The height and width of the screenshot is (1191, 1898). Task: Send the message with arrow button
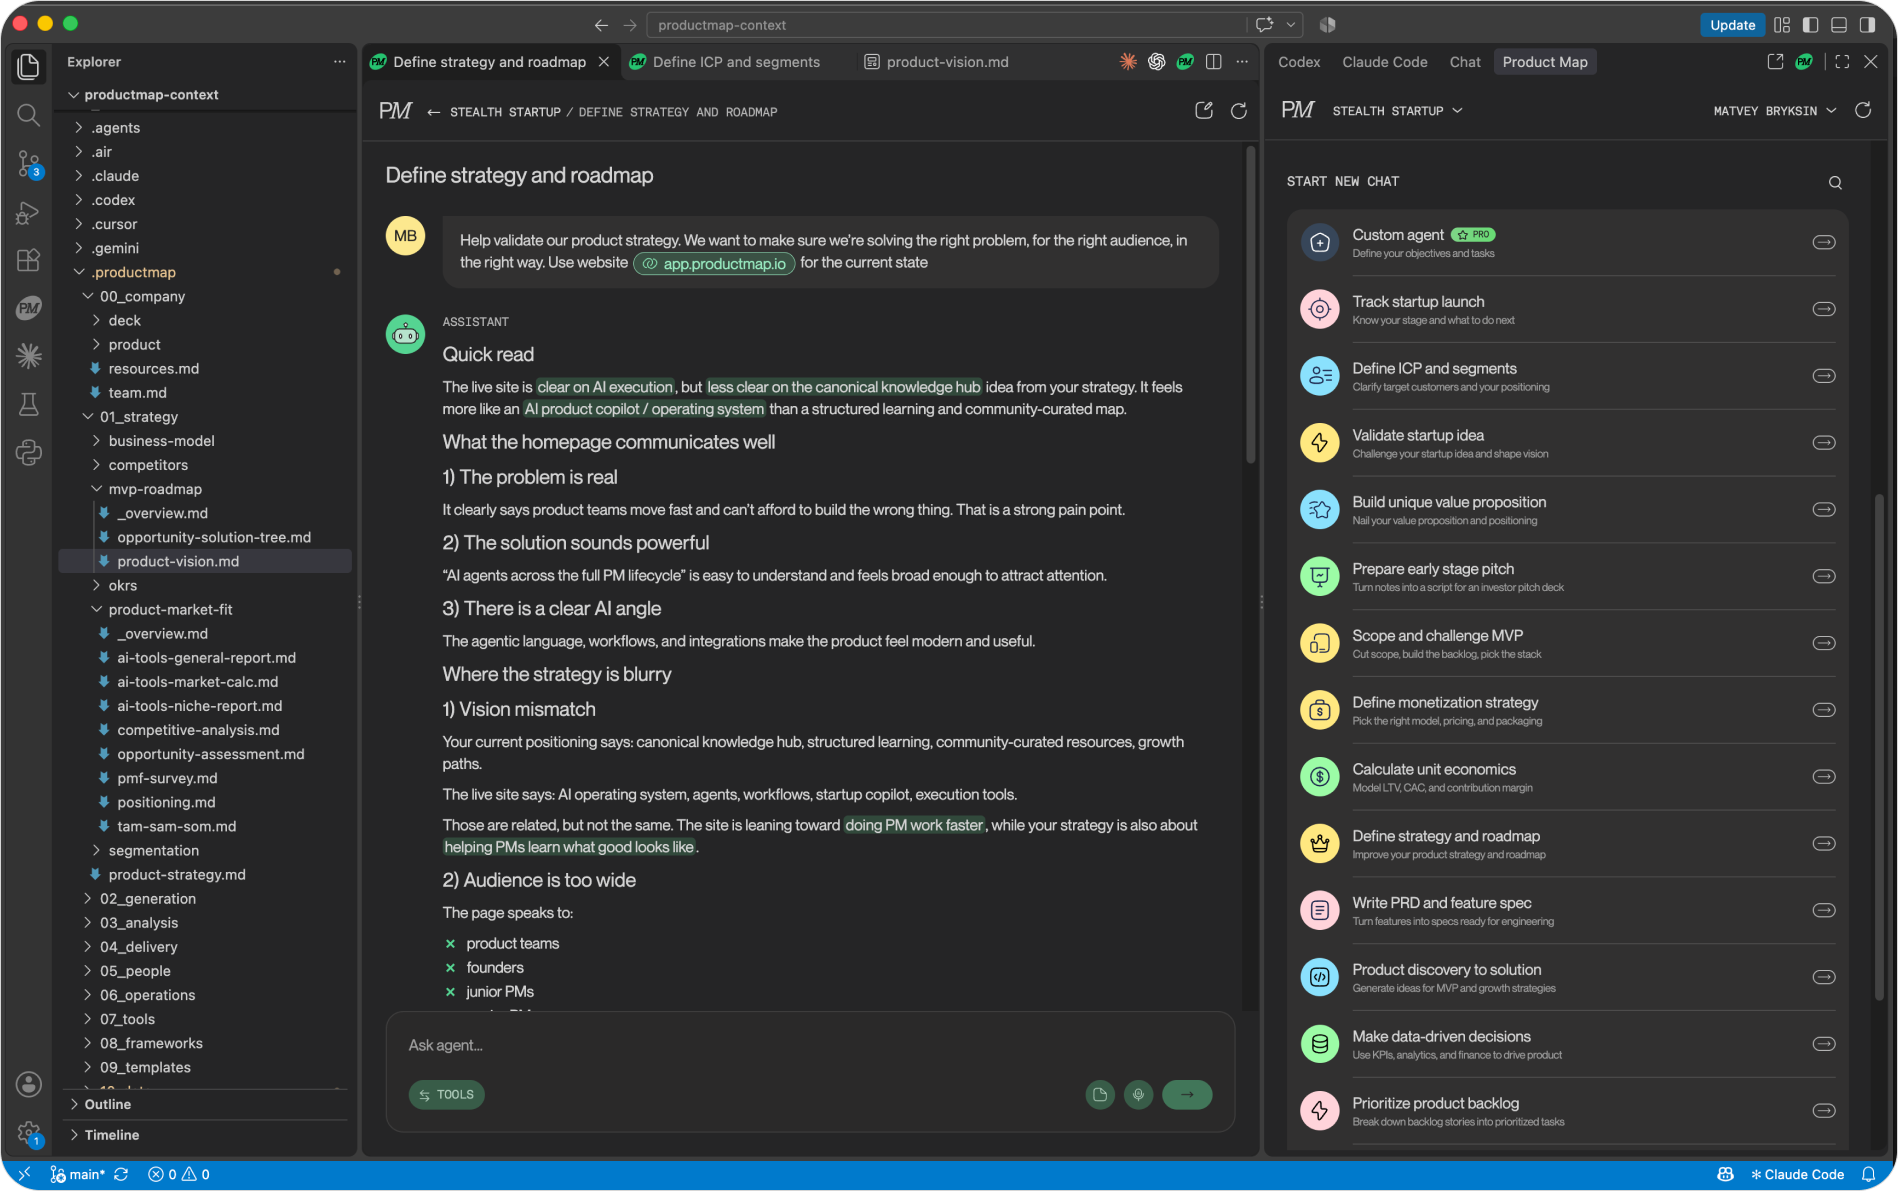pyautogui.click(x=1187, y=1095)
